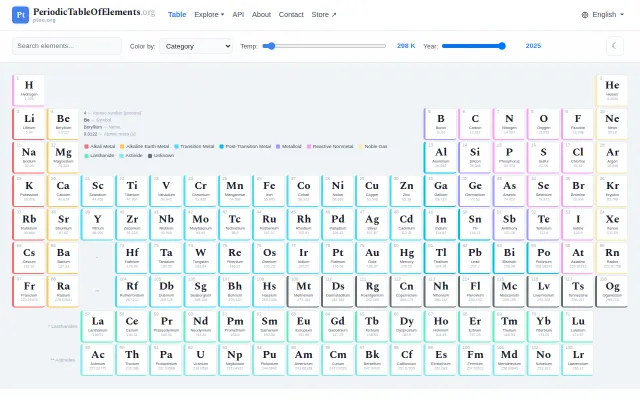Screen dimensions: 640x400
Task: Select the Hydrogen element tile
Action: [29, 91]
